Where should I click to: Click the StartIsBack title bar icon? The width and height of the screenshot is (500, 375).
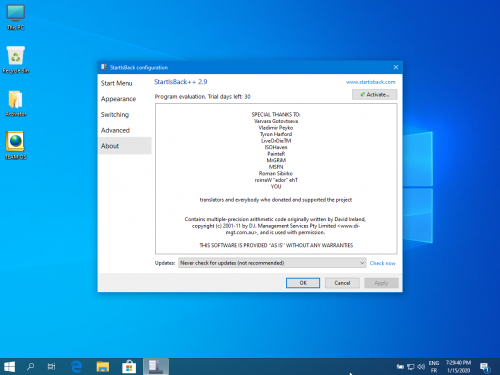pyautogui.click(x=104, y=67)
